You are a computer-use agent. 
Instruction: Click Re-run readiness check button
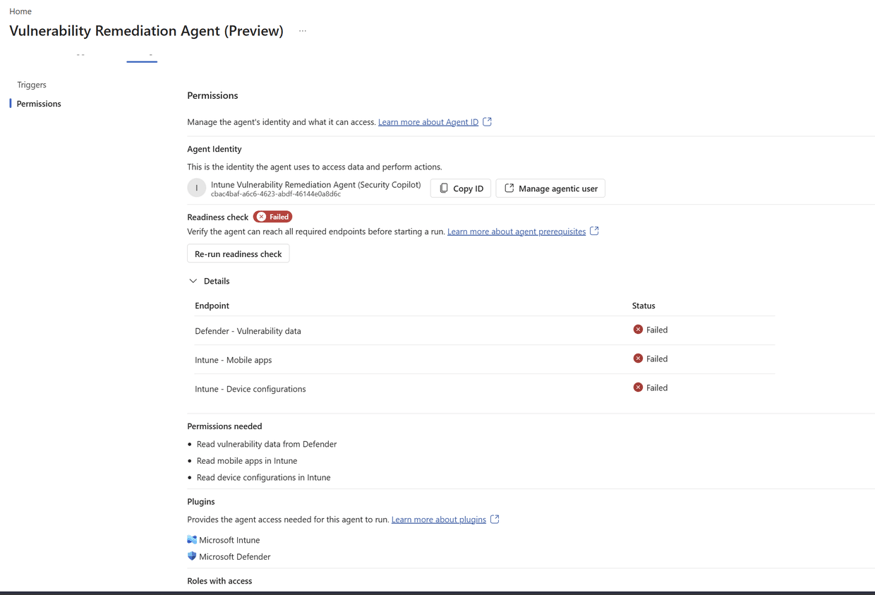click(x=238, y=254)
